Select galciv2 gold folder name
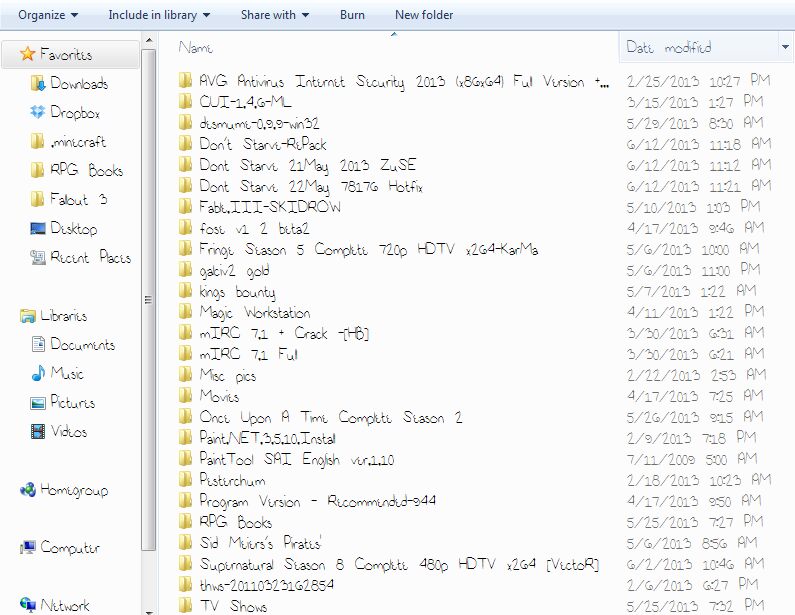Viewport: 795px width, 615px height. 234,271
